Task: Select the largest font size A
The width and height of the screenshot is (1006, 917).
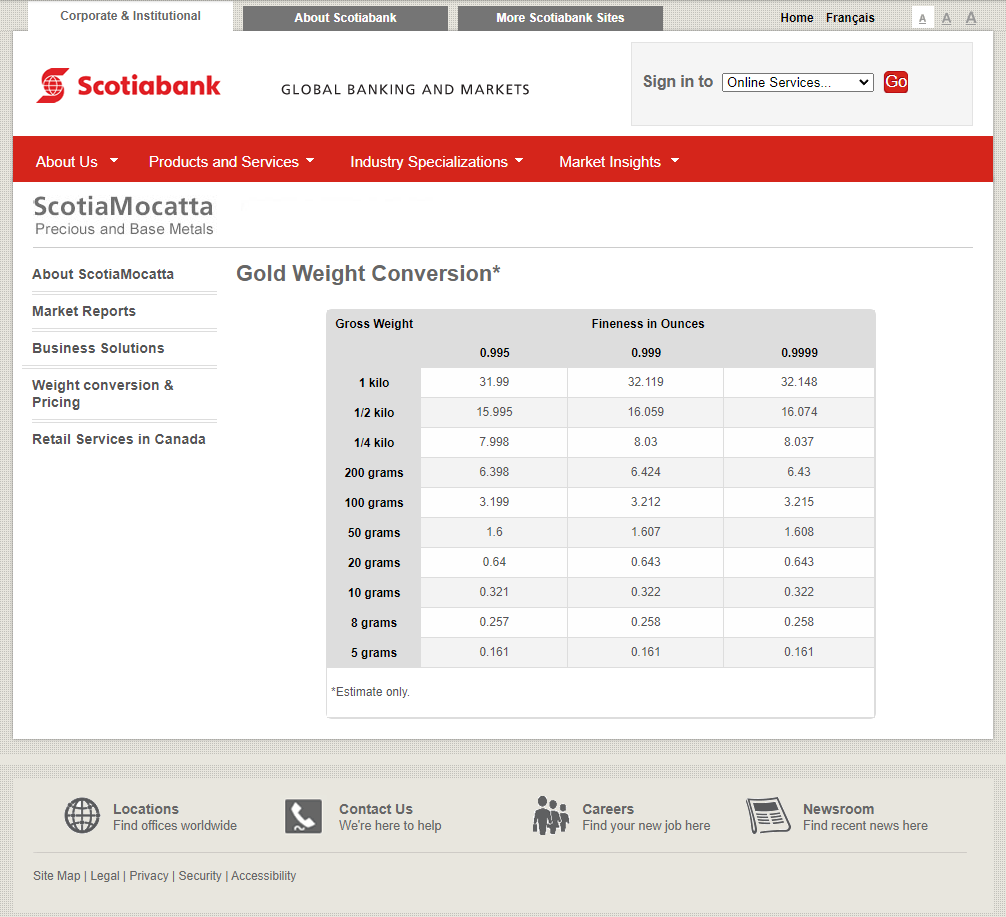Action: point(971,17)
